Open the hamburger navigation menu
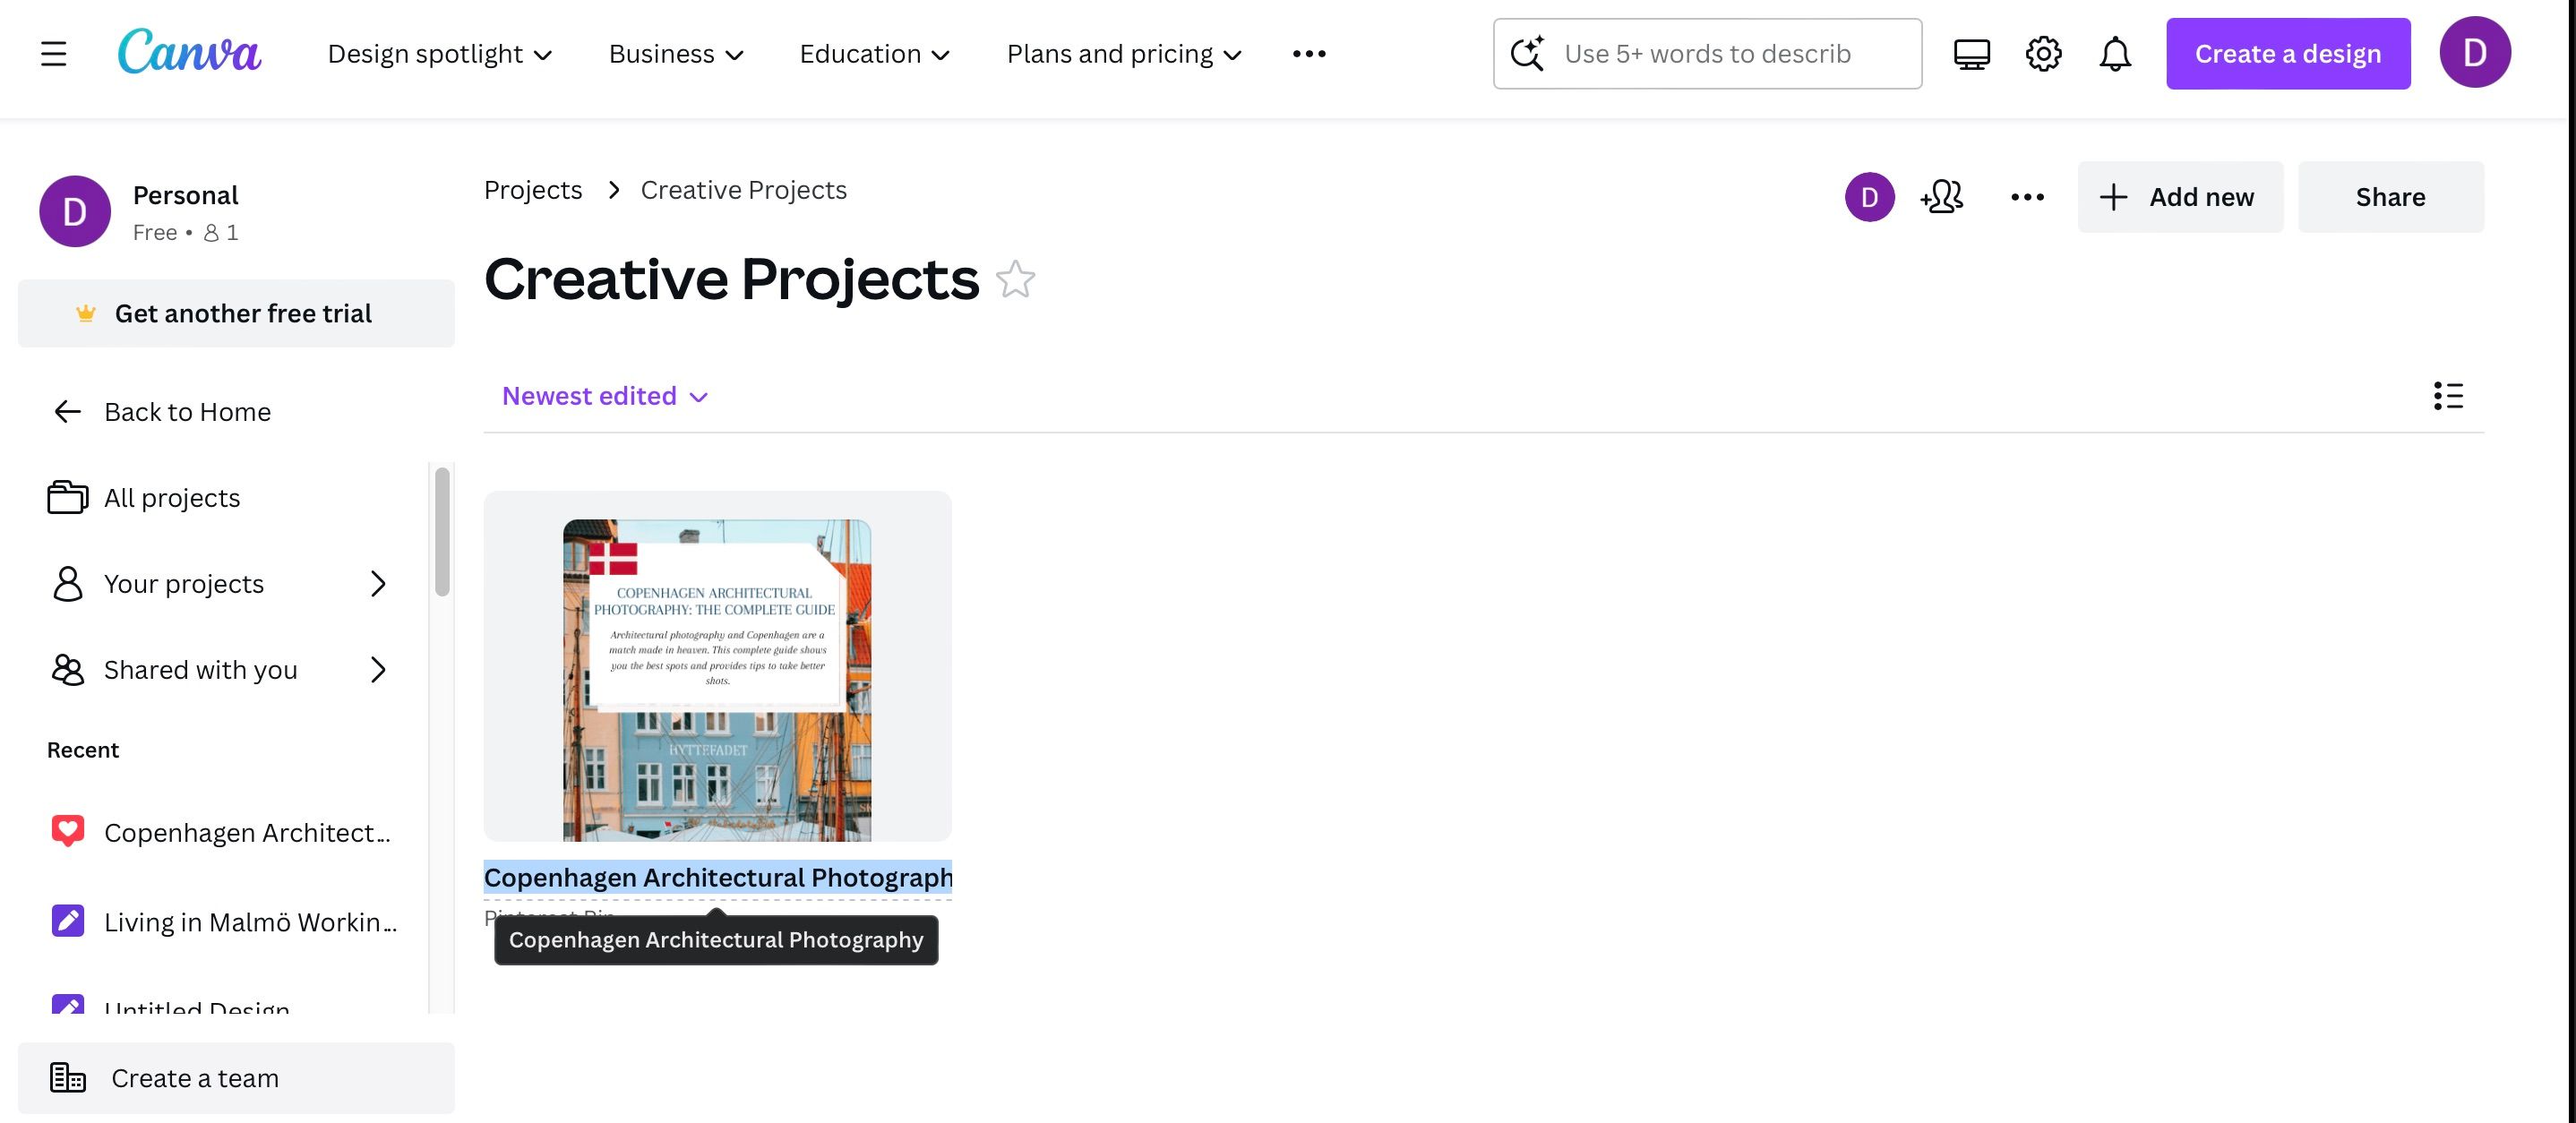The height and width of the screenshot is (1123, 2576). pyautogui.click(x=52, y=53)
